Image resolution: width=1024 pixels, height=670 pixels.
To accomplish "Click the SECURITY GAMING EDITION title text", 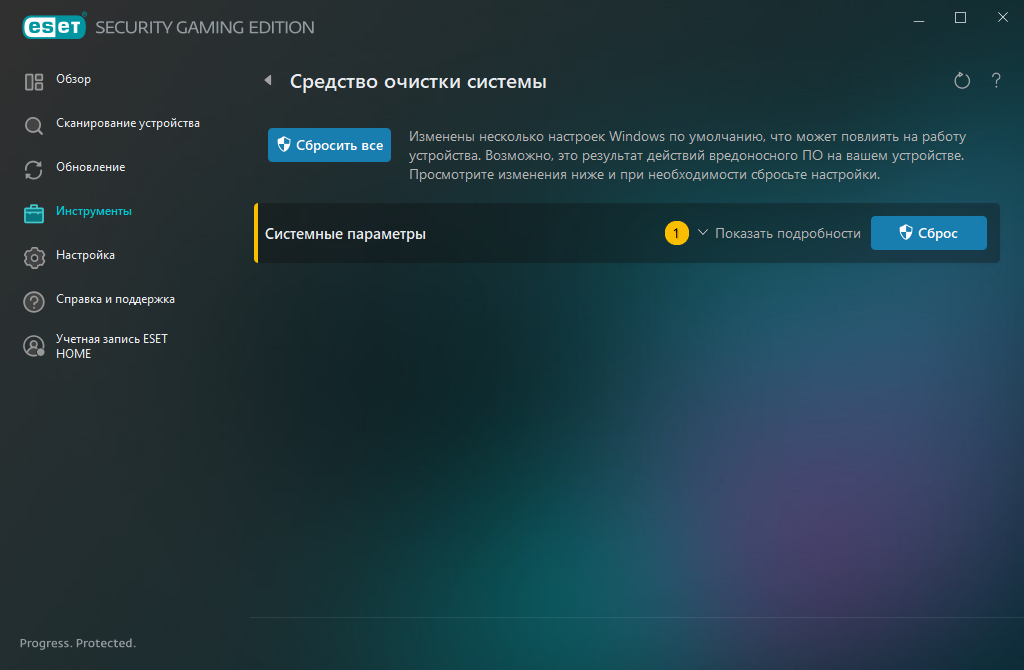I will [x=205, y=27].
